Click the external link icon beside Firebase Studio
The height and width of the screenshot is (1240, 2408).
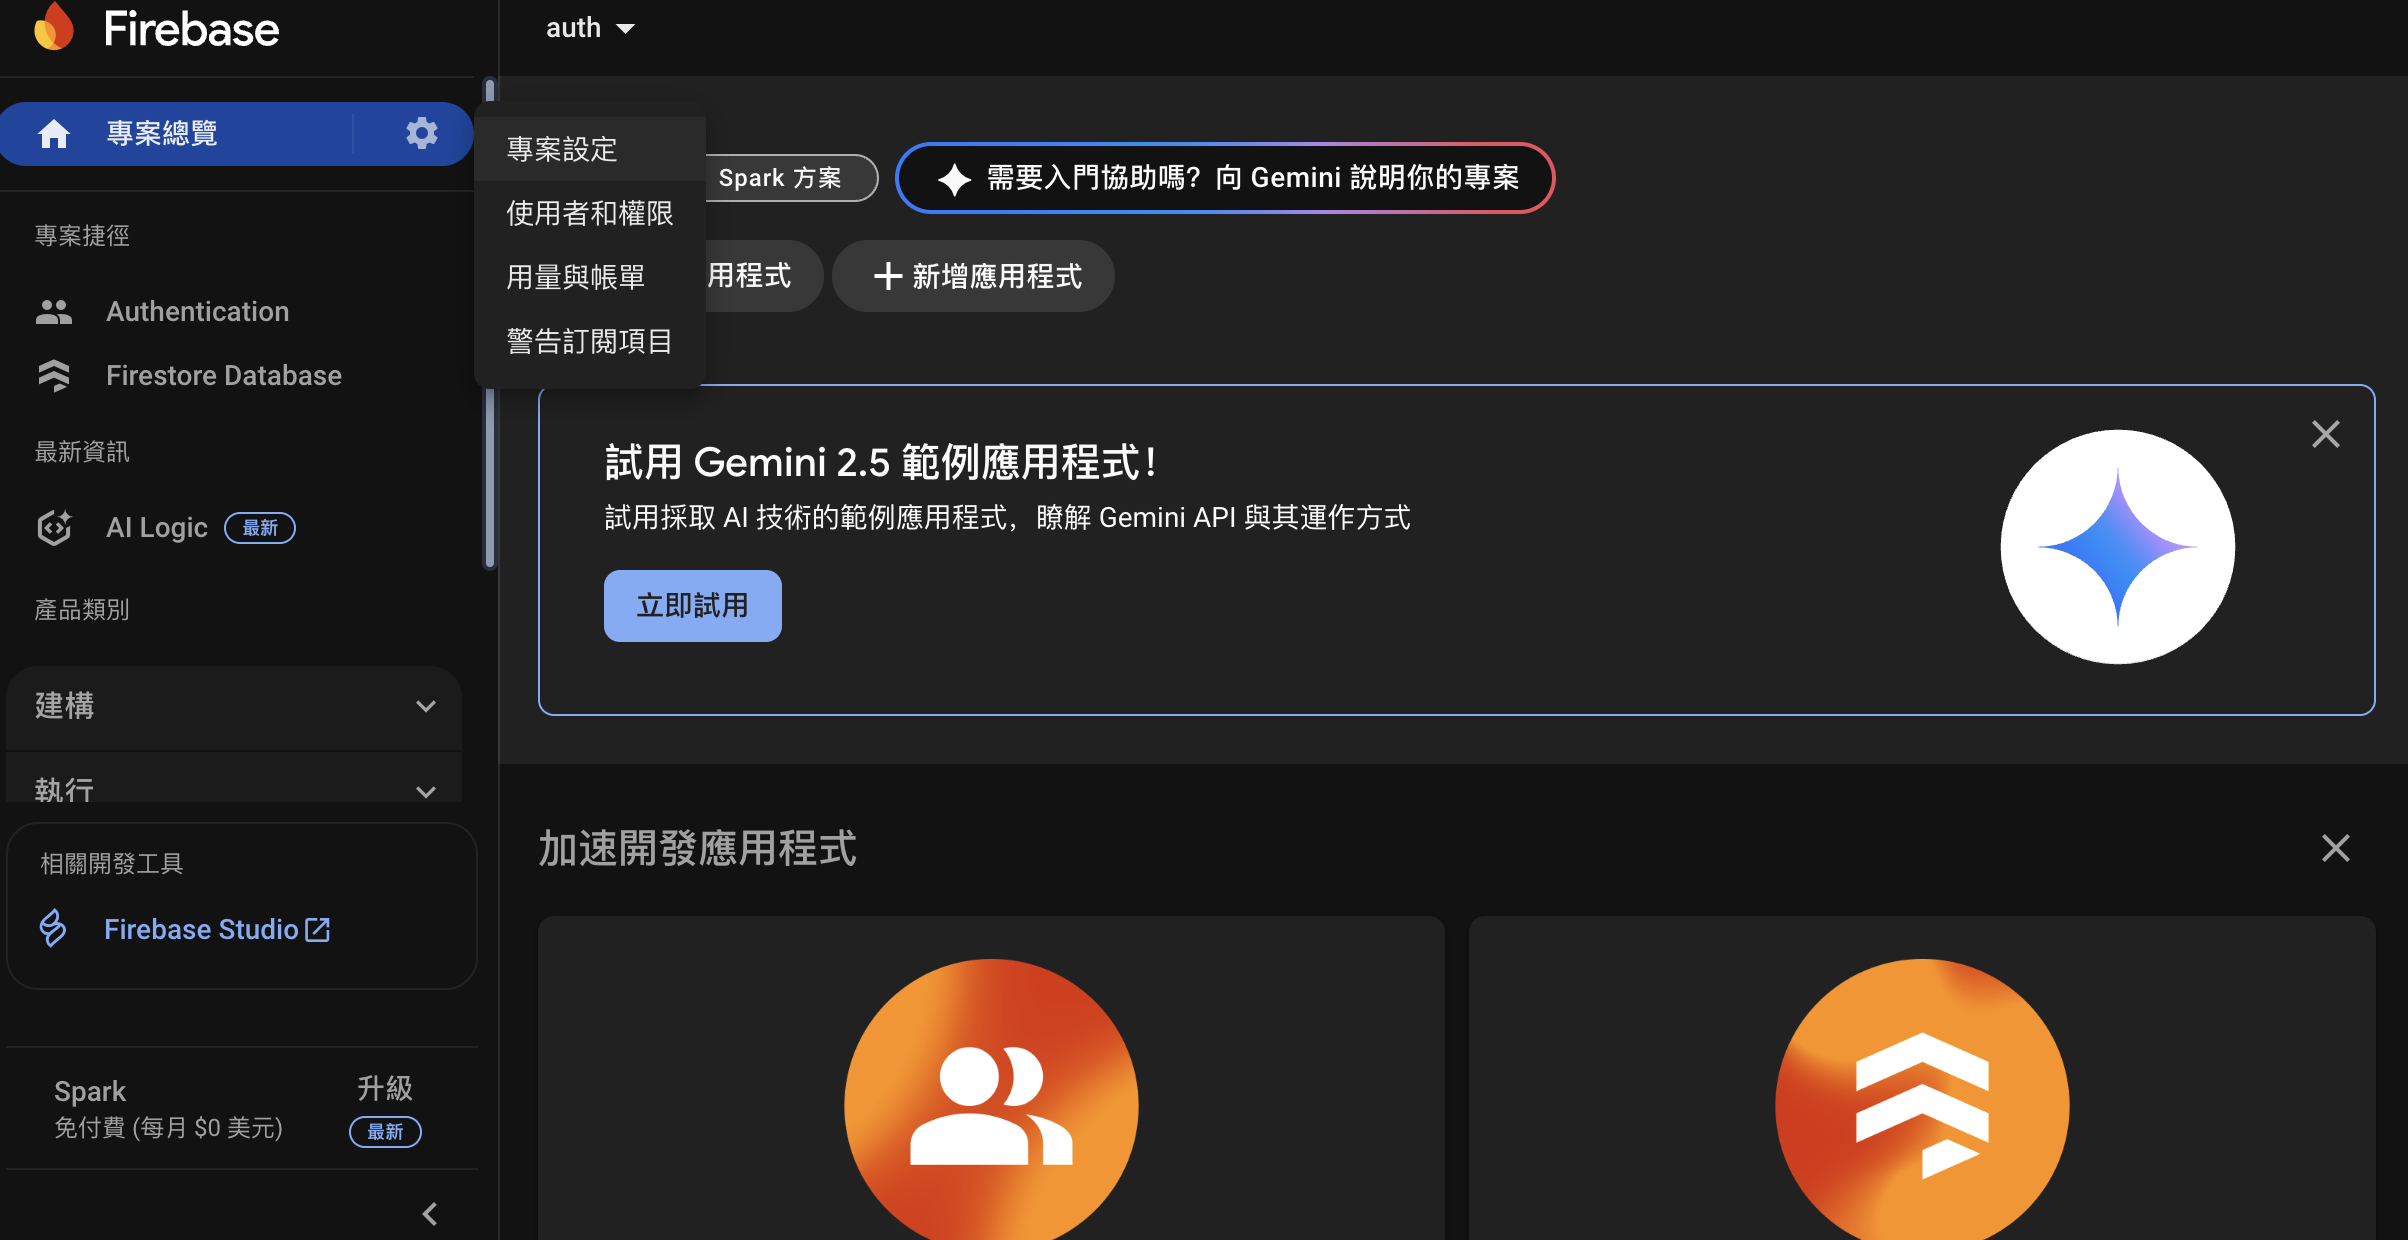pyautogui.click(x=317, y=929)
